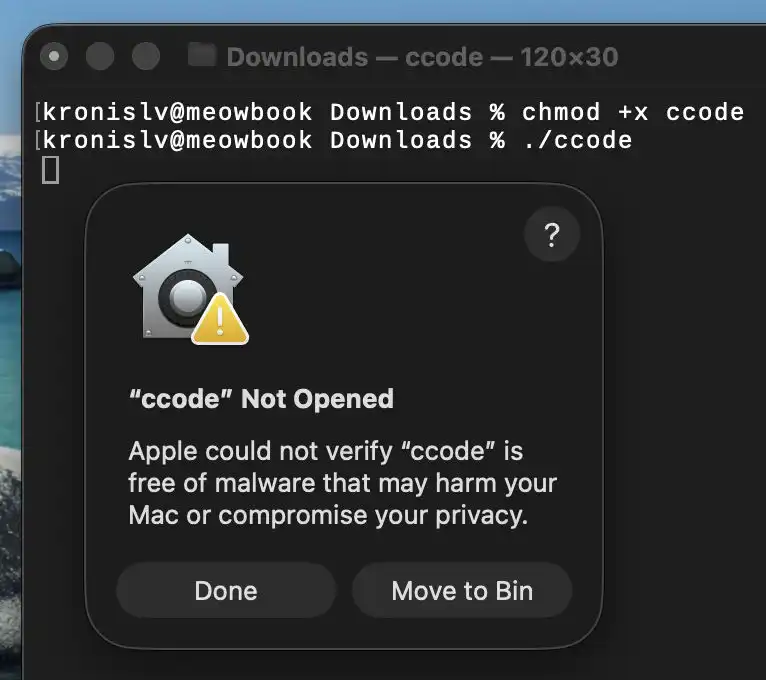Click kronislv@meowbook prompt on the first line
This screenshot has height=680, width=766.
pyautogui.click(x=177, y=112)
